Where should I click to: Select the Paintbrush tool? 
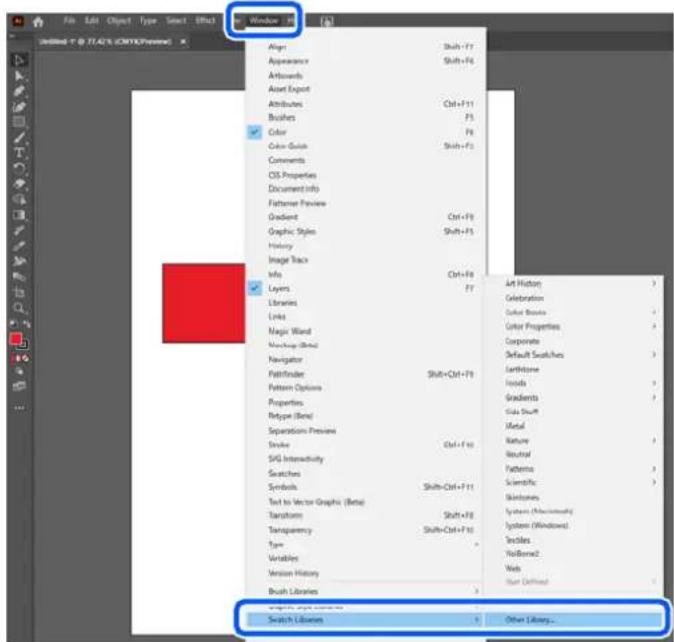18,138
